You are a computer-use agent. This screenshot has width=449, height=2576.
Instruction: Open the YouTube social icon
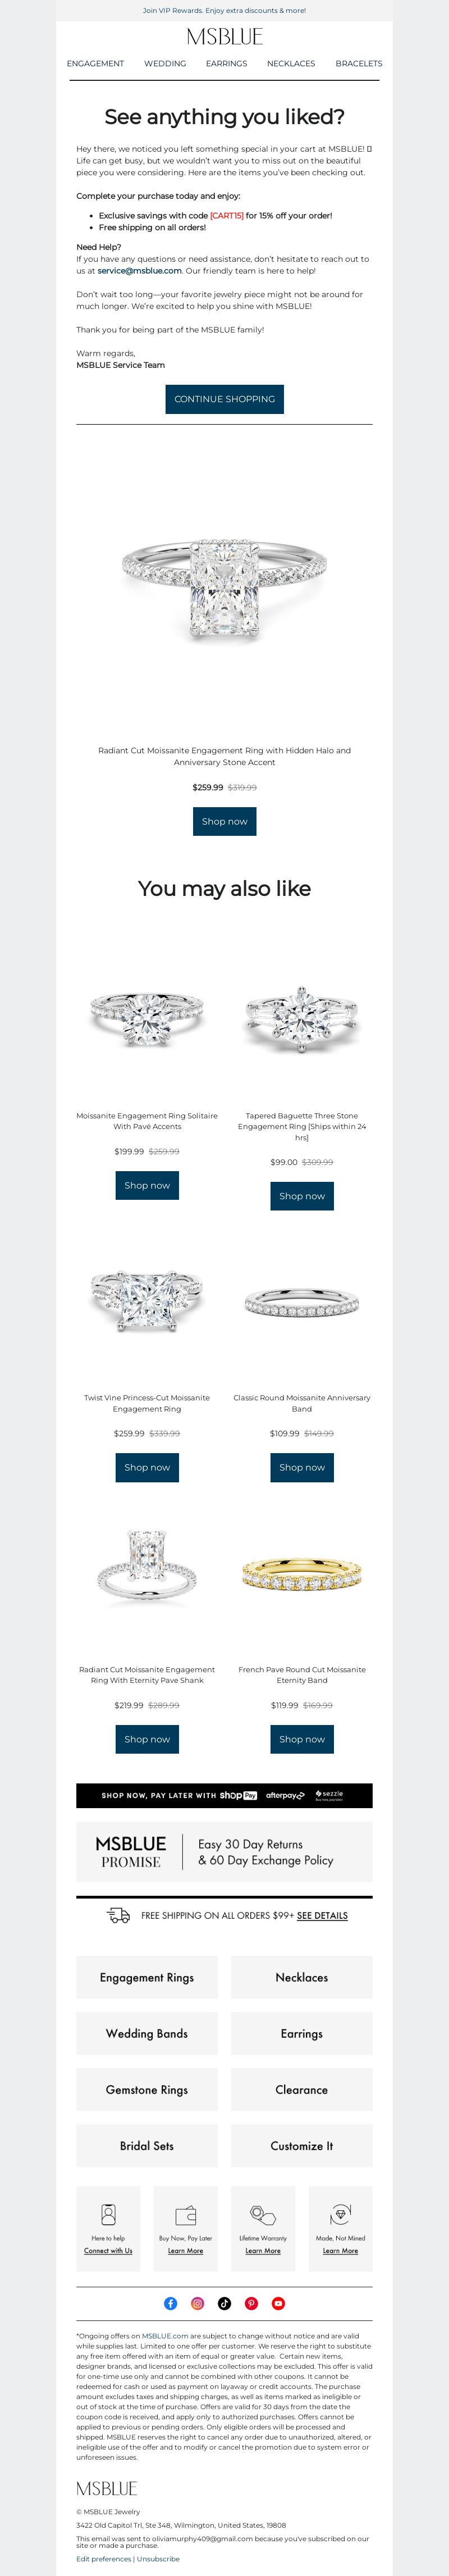pos(278,2303)
